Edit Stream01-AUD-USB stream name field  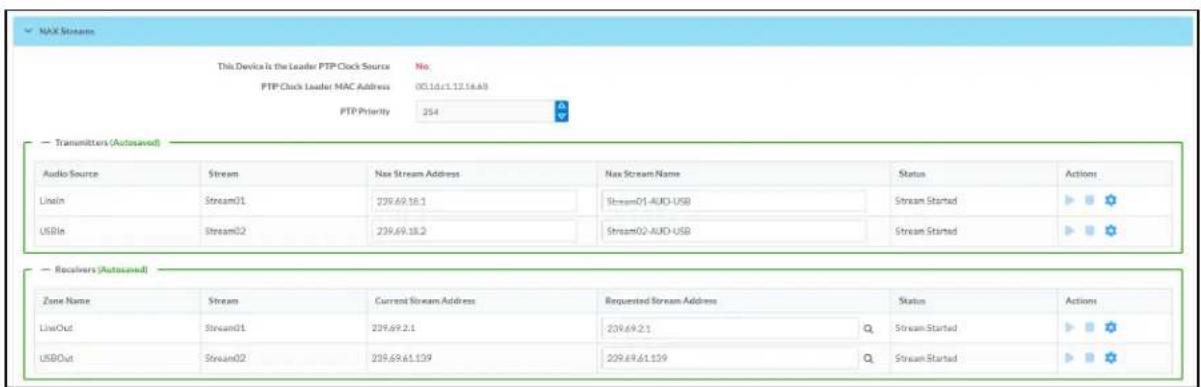tap(734, 201)
